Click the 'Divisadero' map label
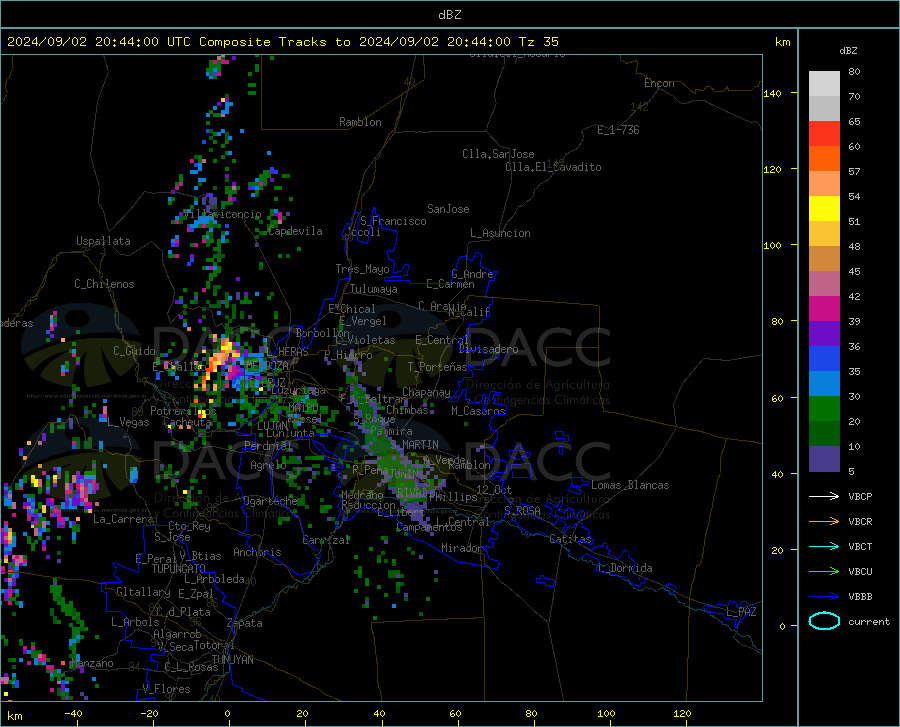900x727 pixels. point(488,349)
